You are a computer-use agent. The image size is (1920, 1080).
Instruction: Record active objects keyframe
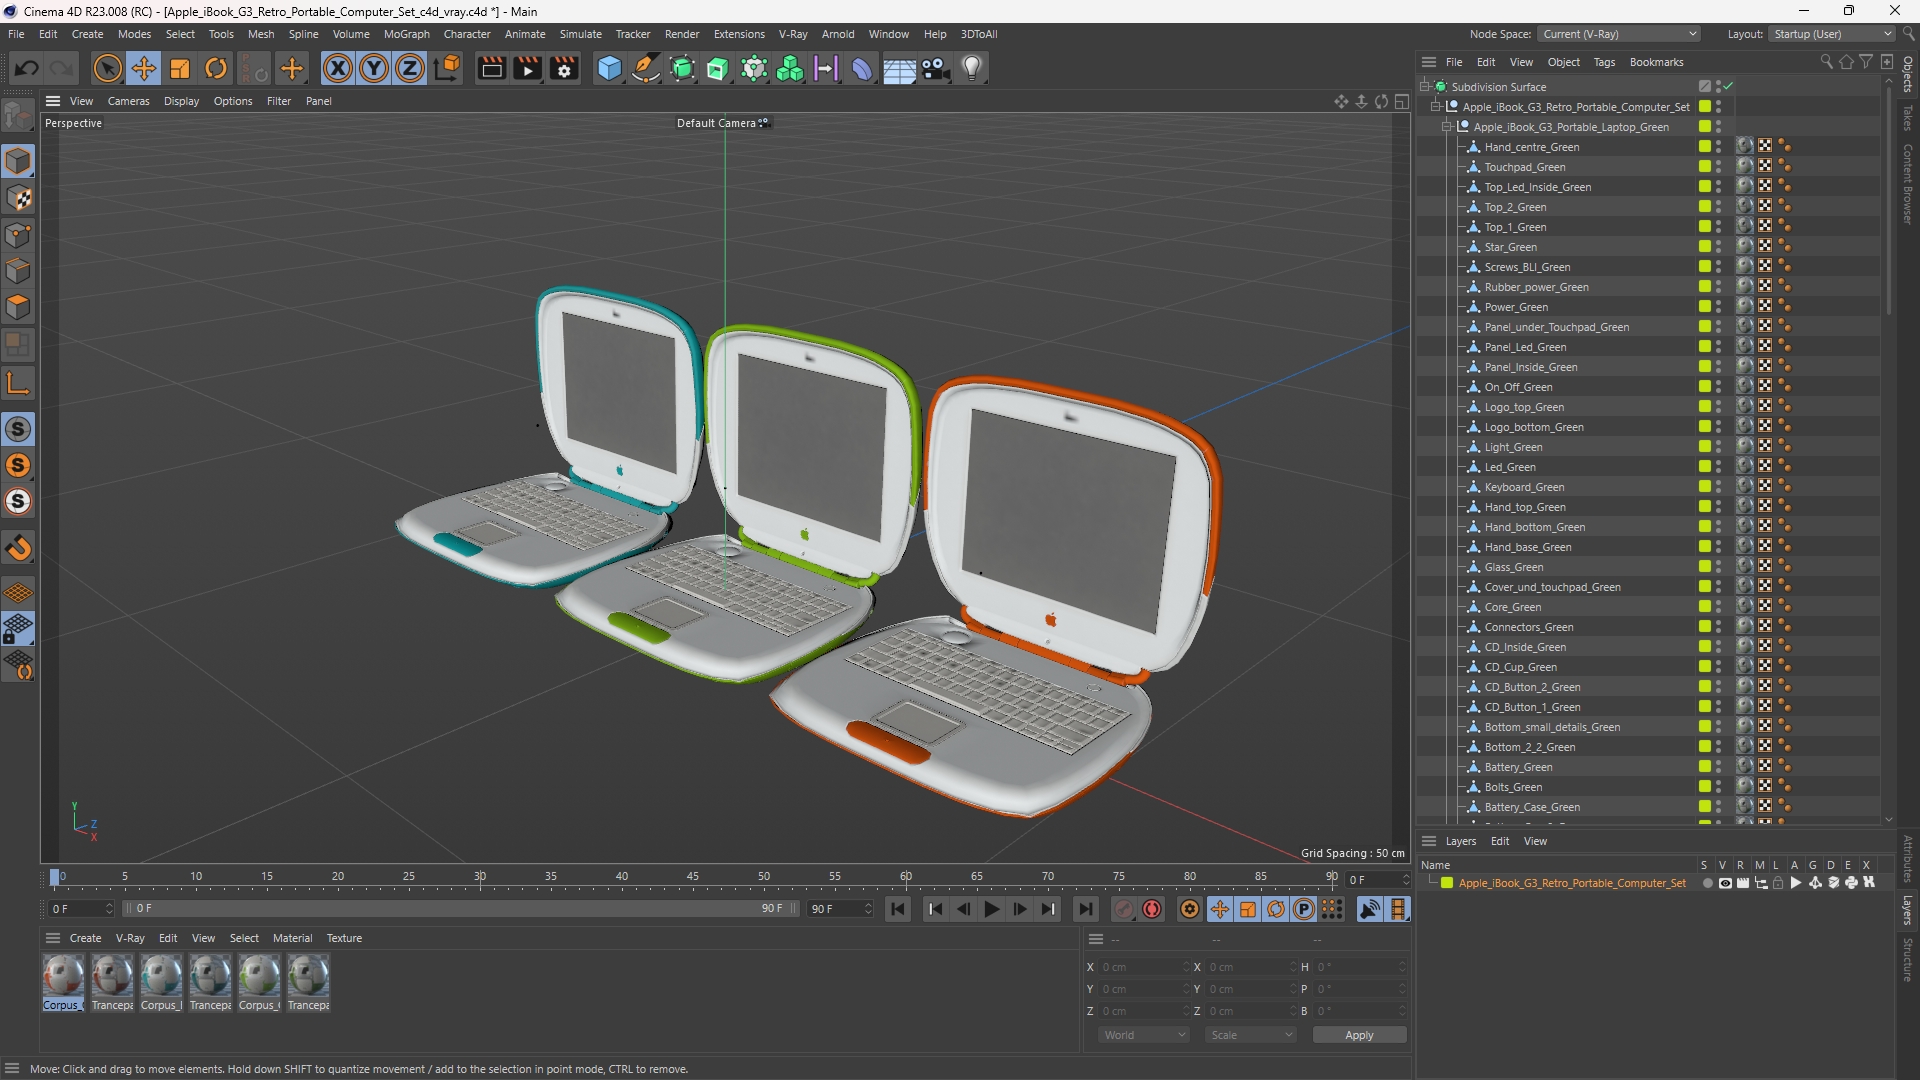click(x=1124, y=909)
